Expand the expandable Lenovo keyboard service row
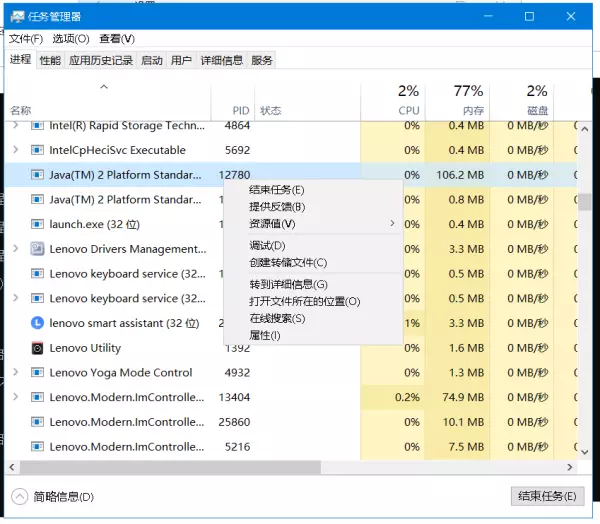This screenshot has width=600, height=524. 15,298
